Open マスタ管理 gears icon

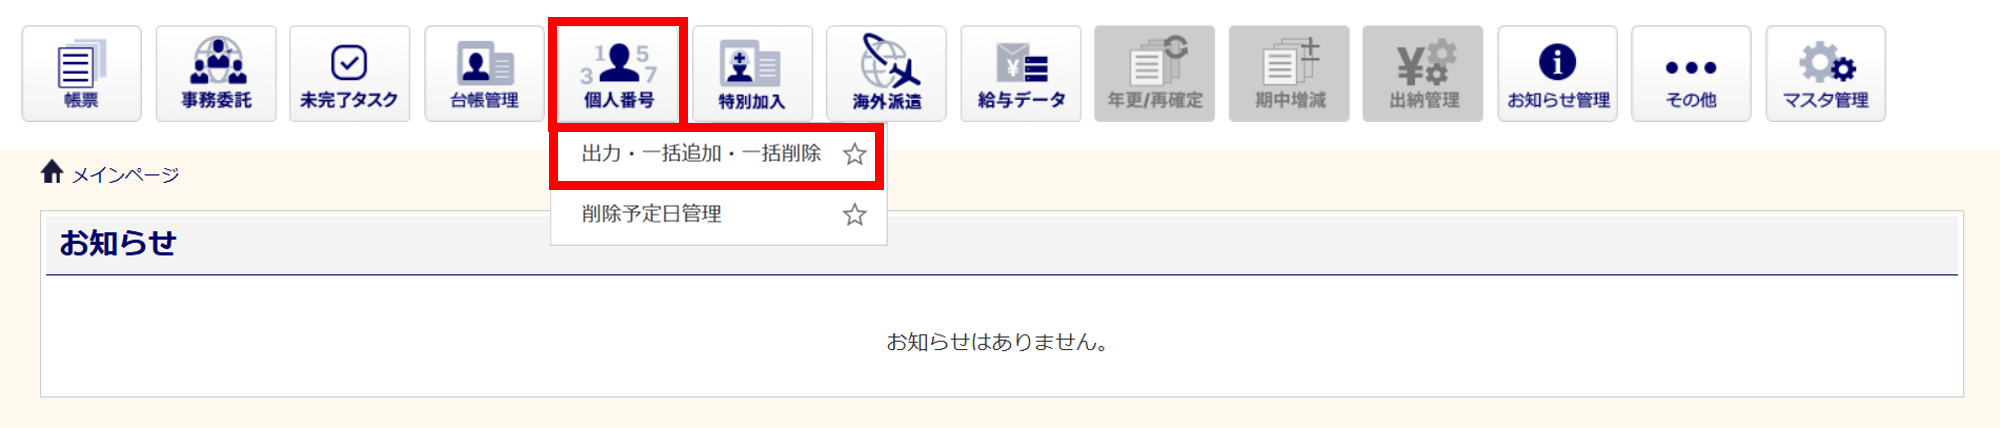tap(1826, 74)
